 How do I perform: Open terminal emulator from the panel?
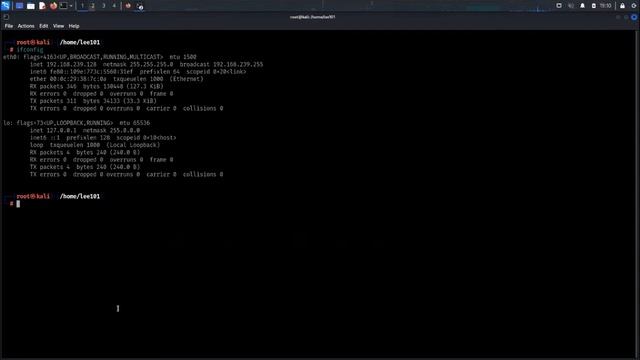pos(64,6)
